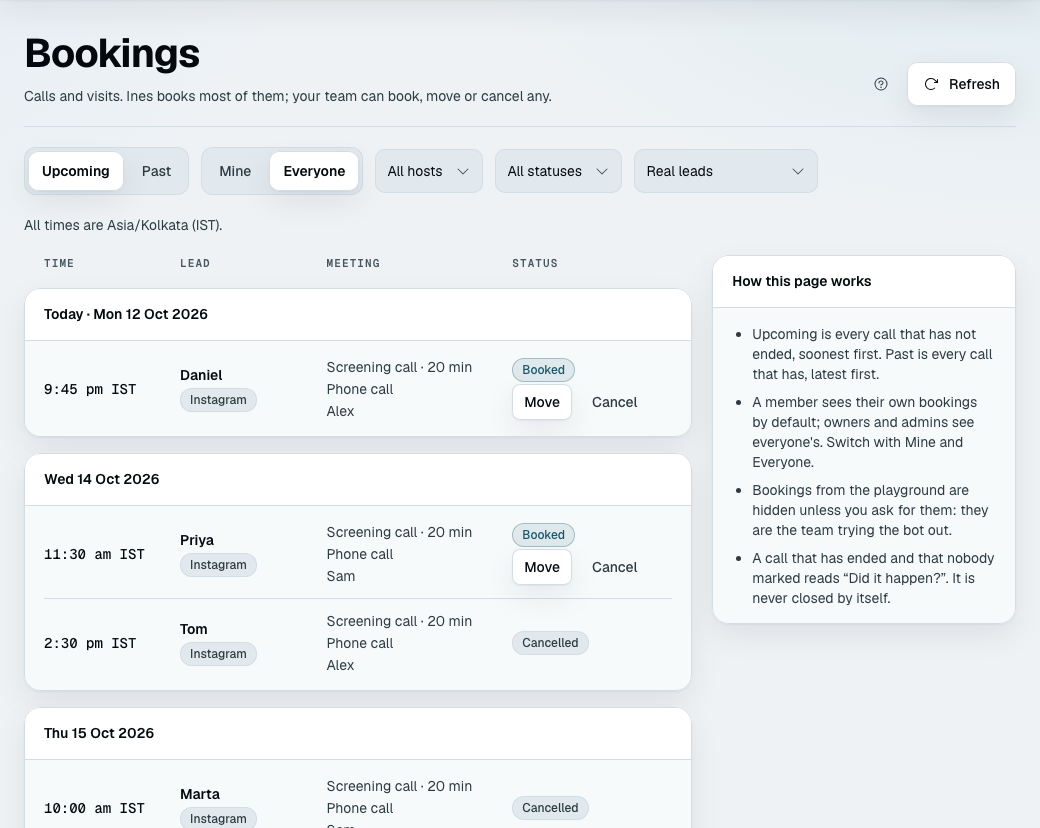This screenshot has height=828, width=1040.
Task: Click the 11:30 am IST time
Action: pos(94,555)
